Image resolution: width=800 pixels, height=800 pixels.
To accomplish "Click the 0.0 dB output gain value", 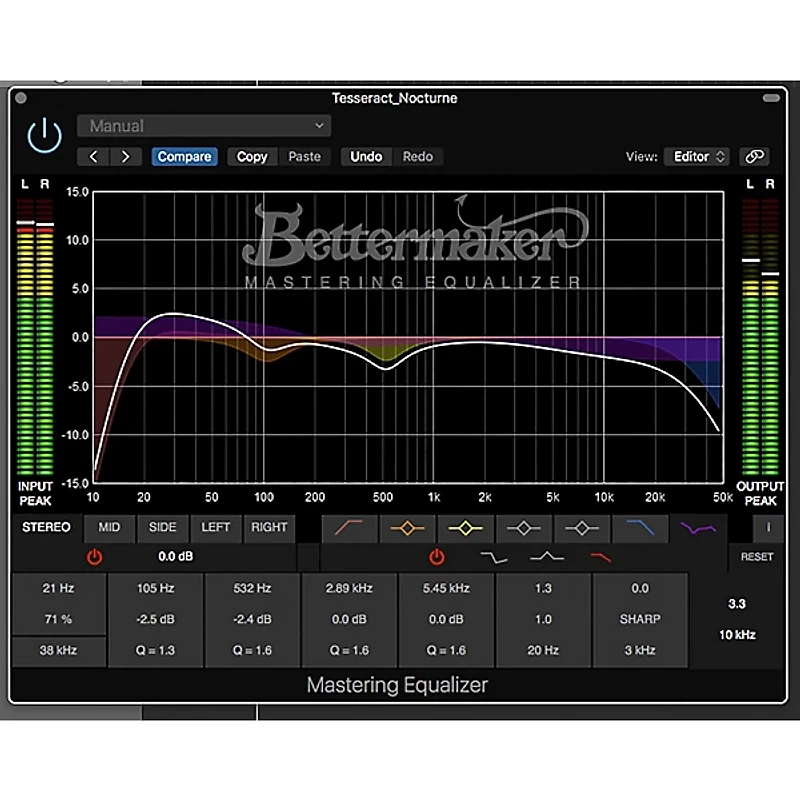I will 176,556.
